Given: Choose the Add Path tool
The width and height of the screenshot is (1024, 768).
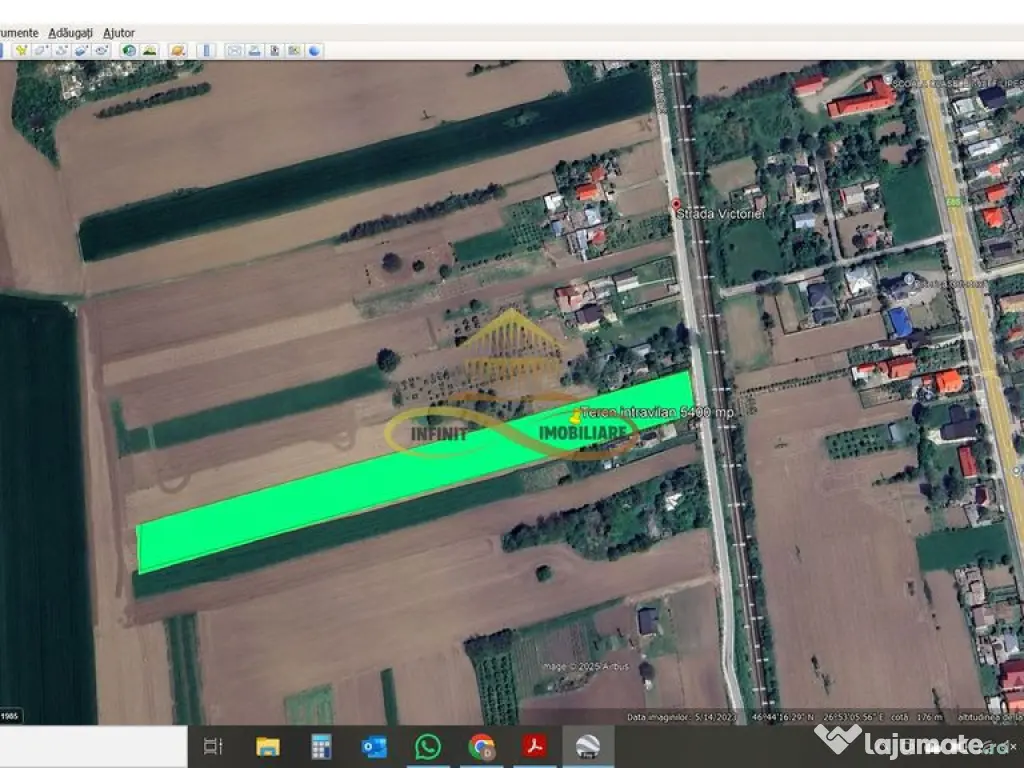Looking at the screenshot, I should (61, 50).
